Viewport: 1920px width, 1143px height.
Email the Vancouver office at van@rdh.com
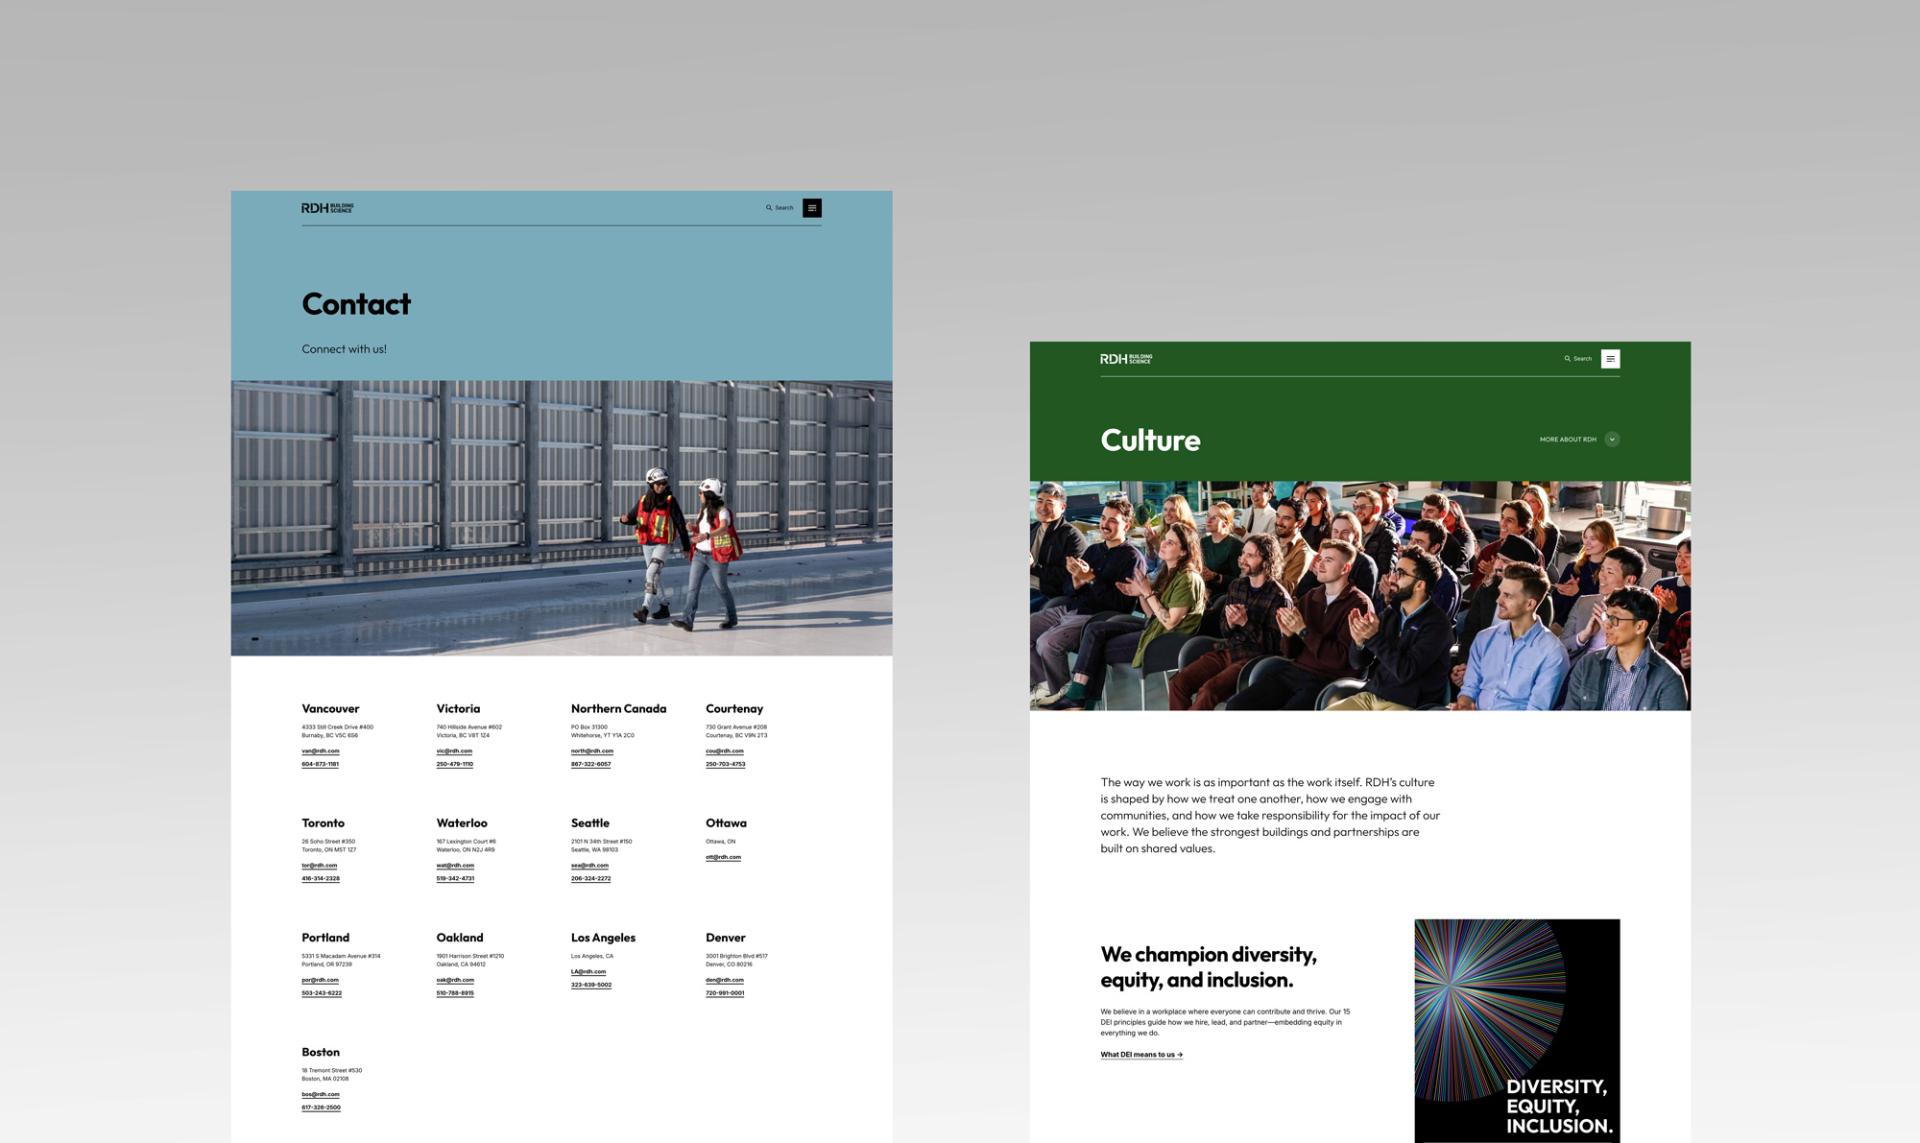tap(320, 751)
